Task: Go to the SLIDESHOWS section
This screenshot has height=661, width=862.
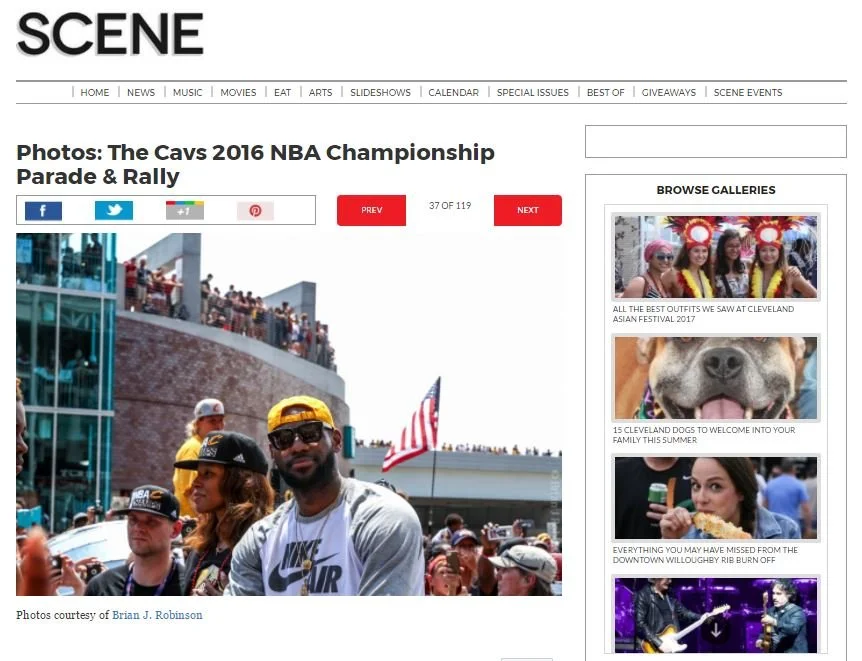Action: click(380, 92)
